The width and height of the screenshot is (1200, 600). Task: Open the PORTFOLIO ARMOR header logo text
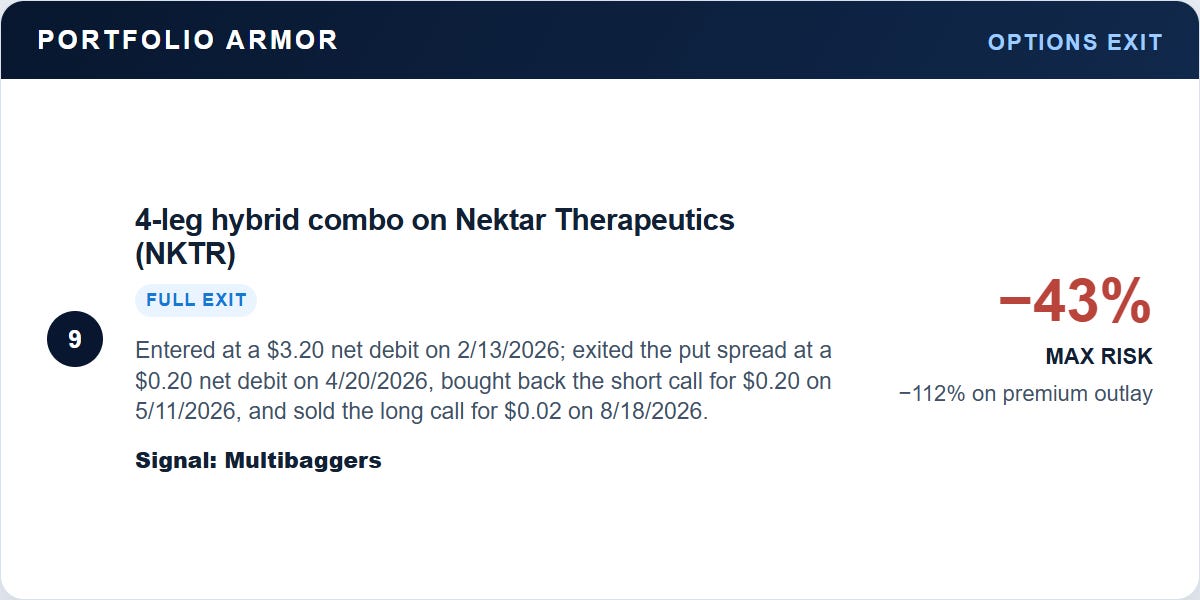pos(188,40)
